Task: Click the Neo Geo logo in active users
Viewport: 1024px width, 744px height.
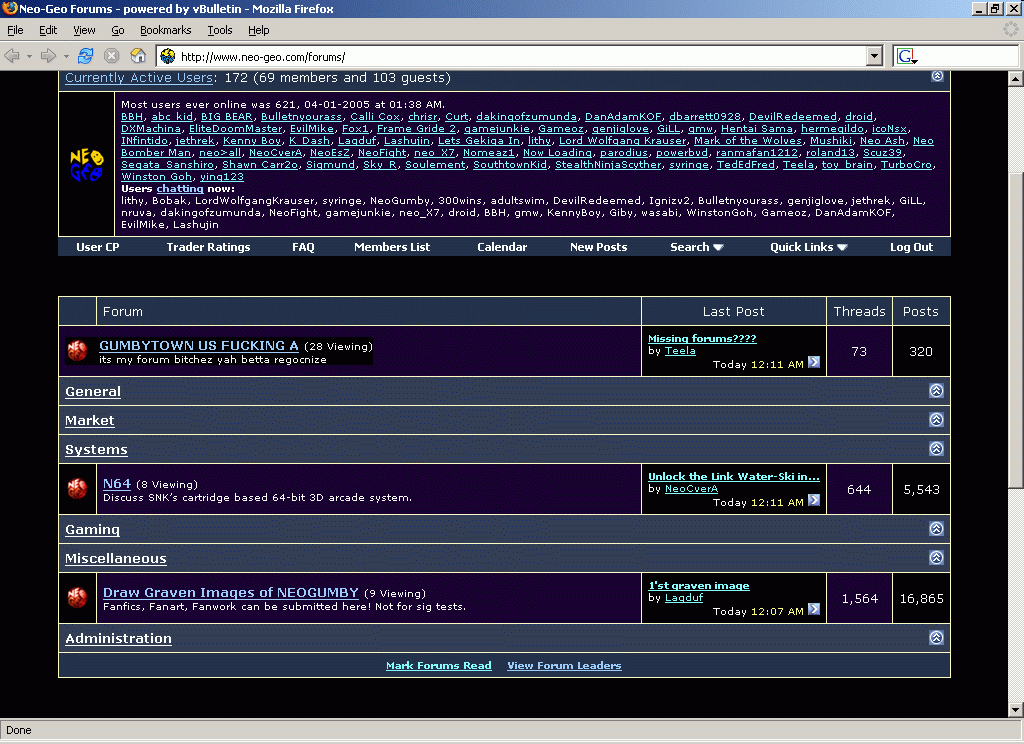Action: 85,163
